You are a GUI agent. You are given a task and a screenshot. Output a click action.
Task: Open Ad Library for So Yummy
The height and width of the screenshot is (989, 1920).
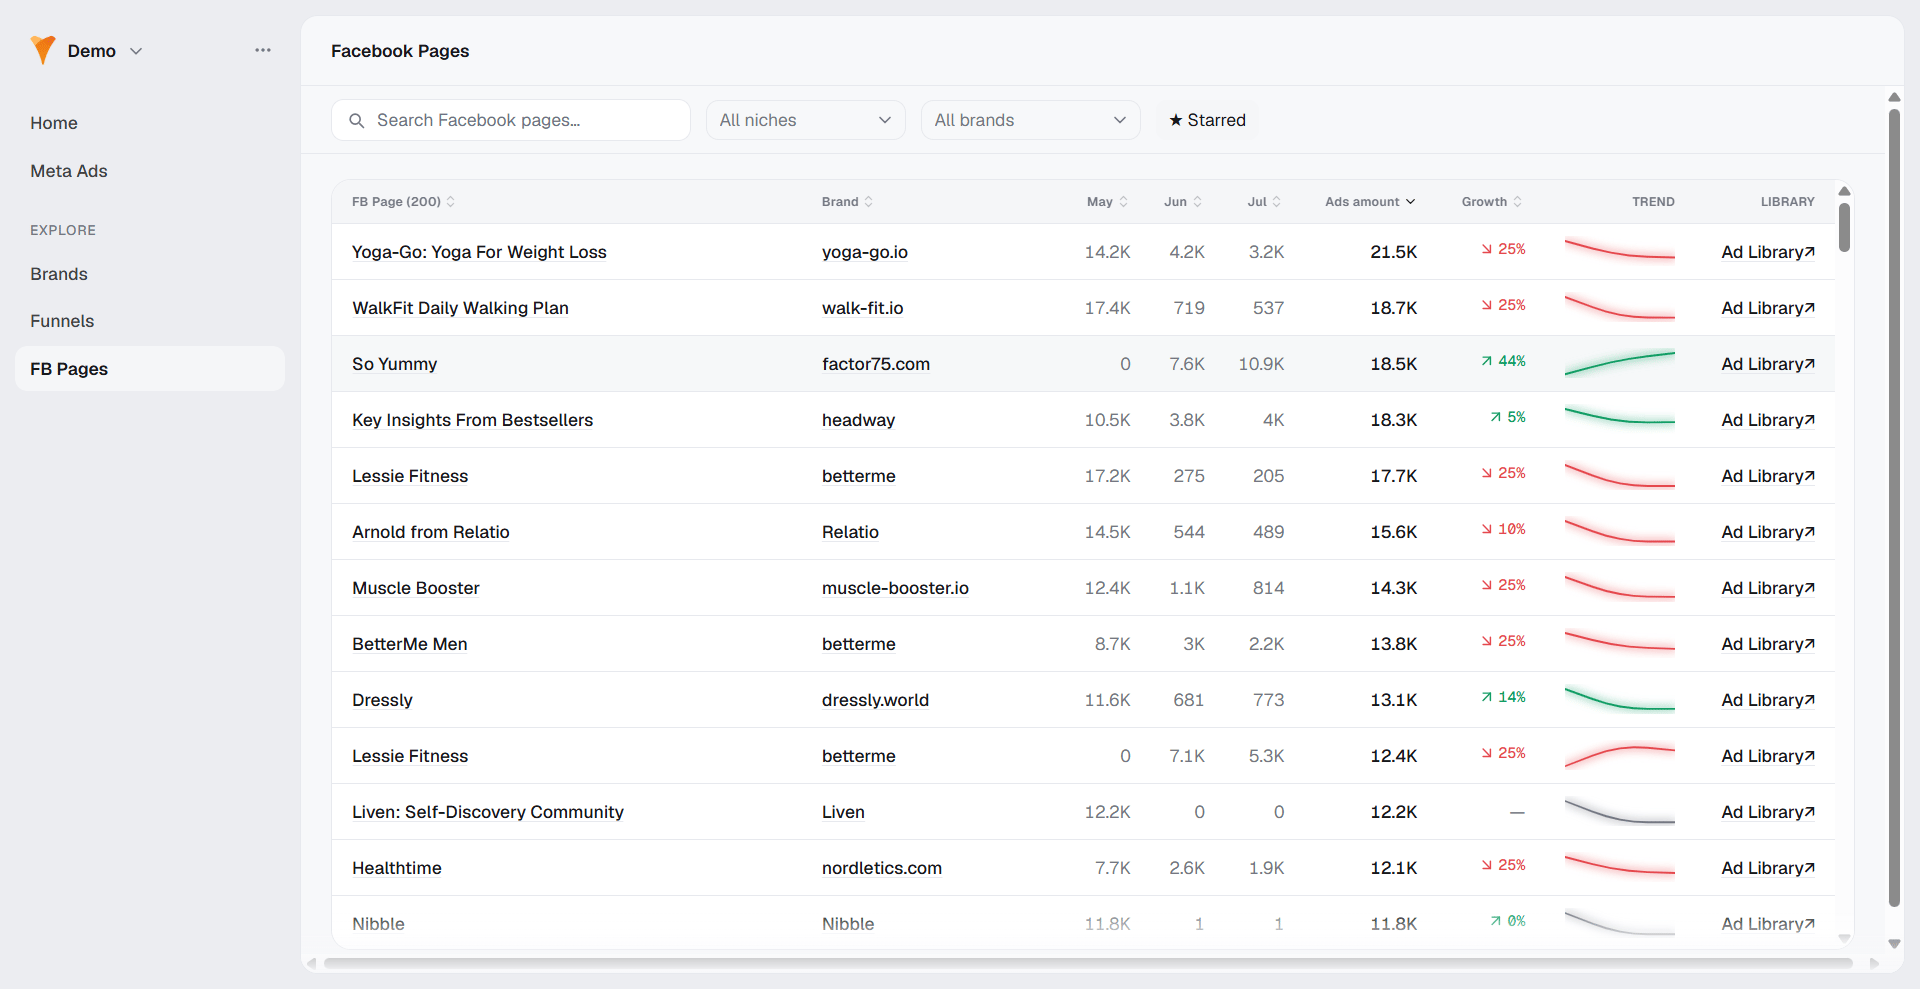[1768, 364]
